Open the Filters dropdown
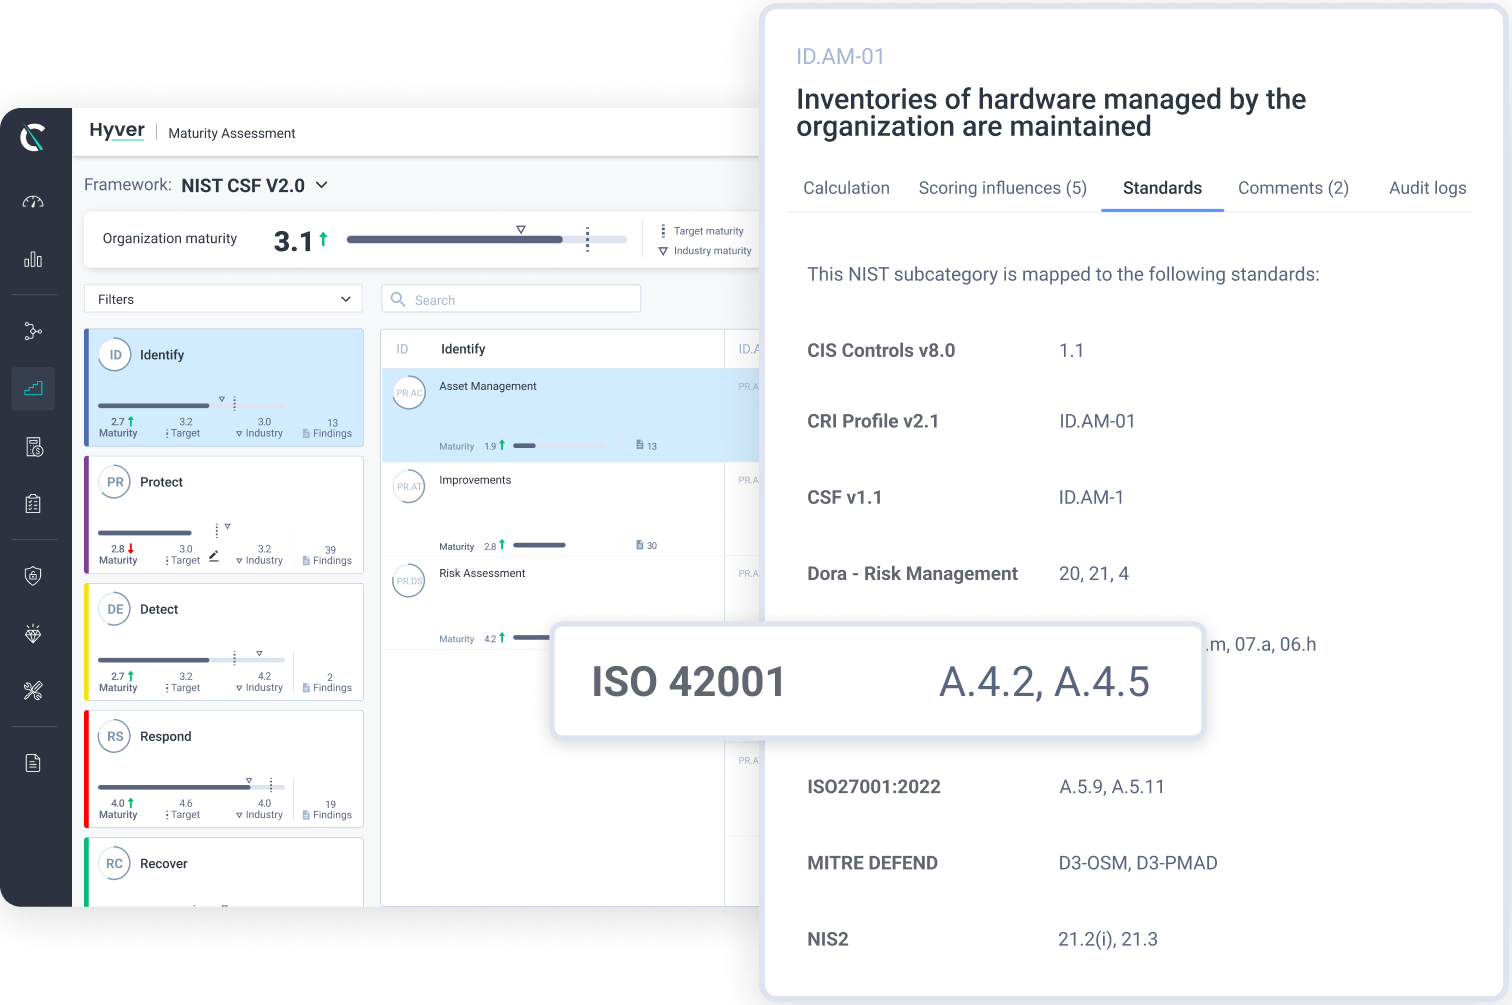 (x=222, y=298)
